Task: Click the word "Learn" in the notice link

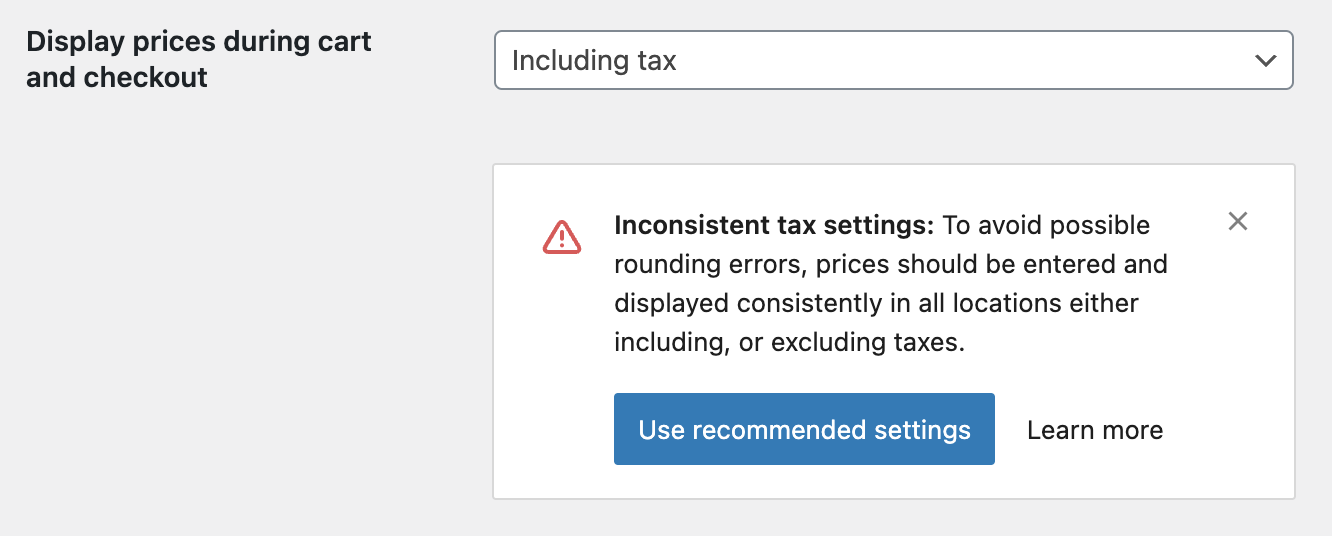Action: tap(1060, 430)
